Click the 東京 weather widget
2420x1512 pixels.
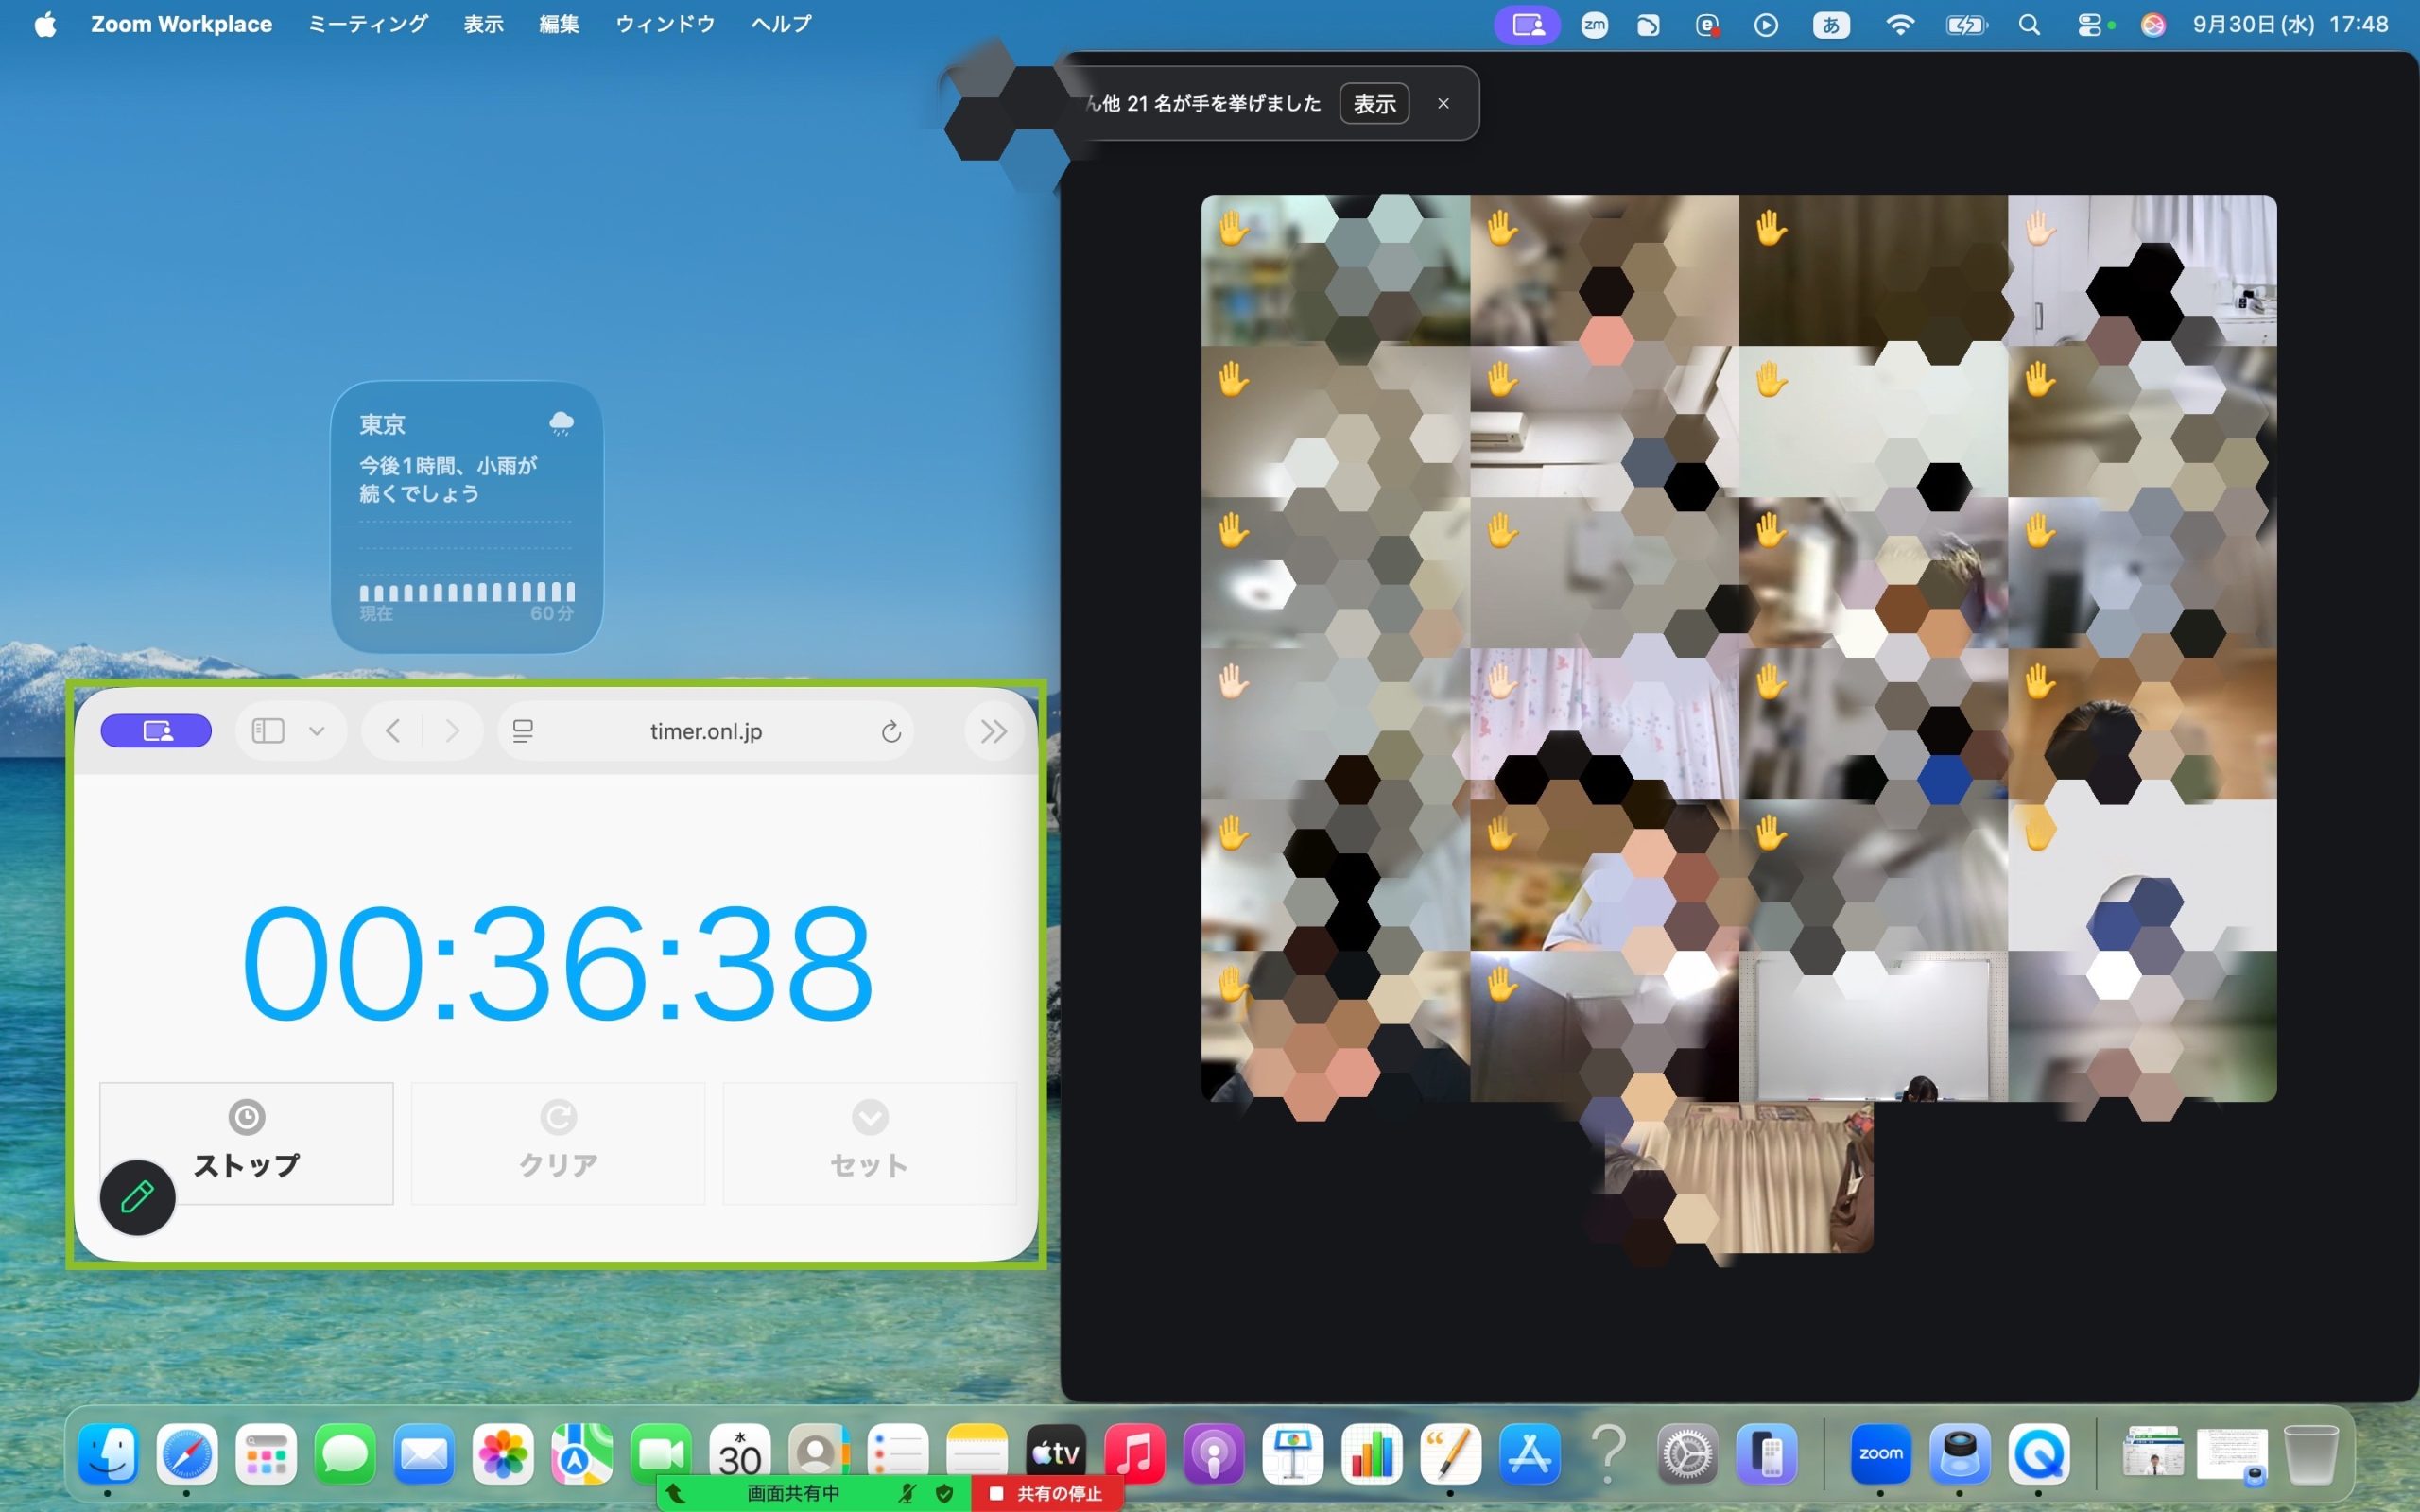coord(466,517)
